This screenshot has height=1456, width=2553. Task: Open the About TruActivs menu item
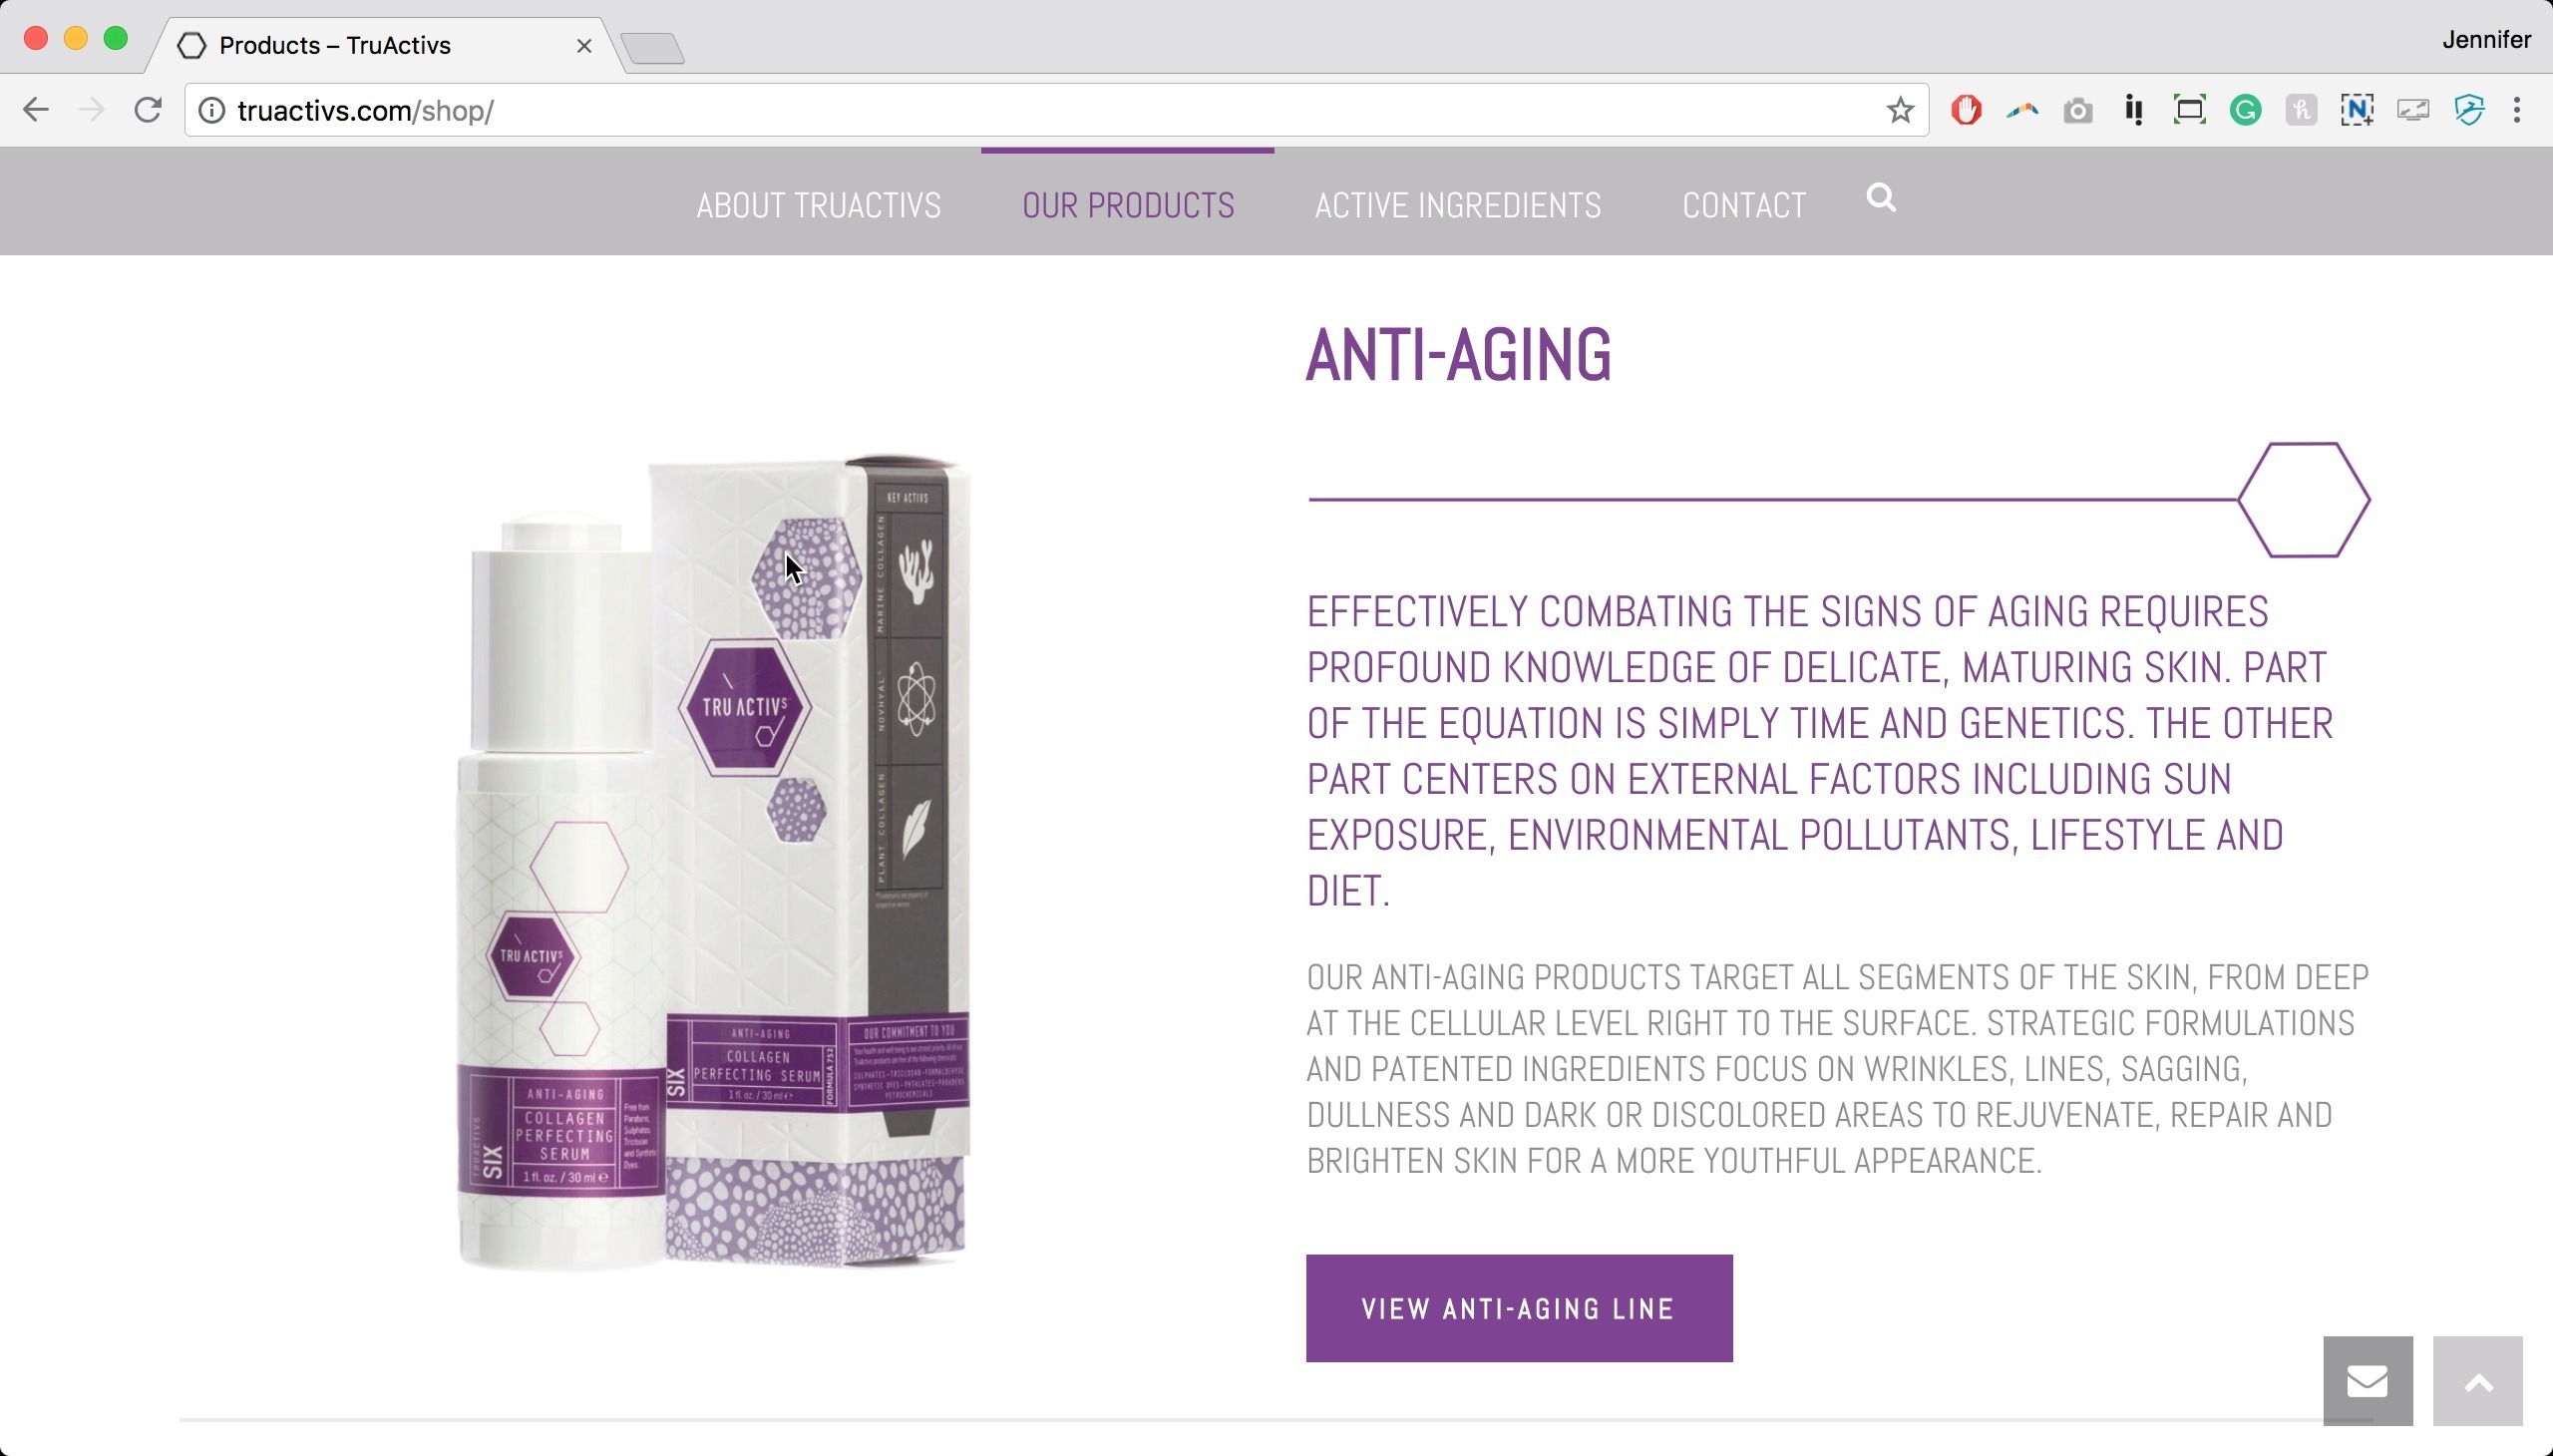point(818,205)
